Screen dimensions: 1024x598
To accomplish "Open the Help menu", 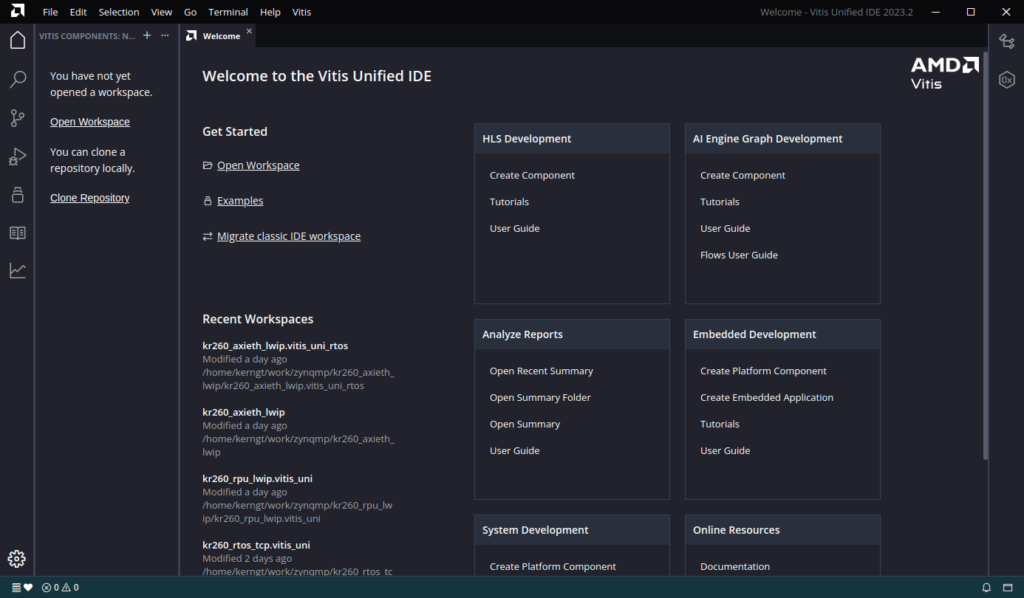I will (x=270, y=12).
